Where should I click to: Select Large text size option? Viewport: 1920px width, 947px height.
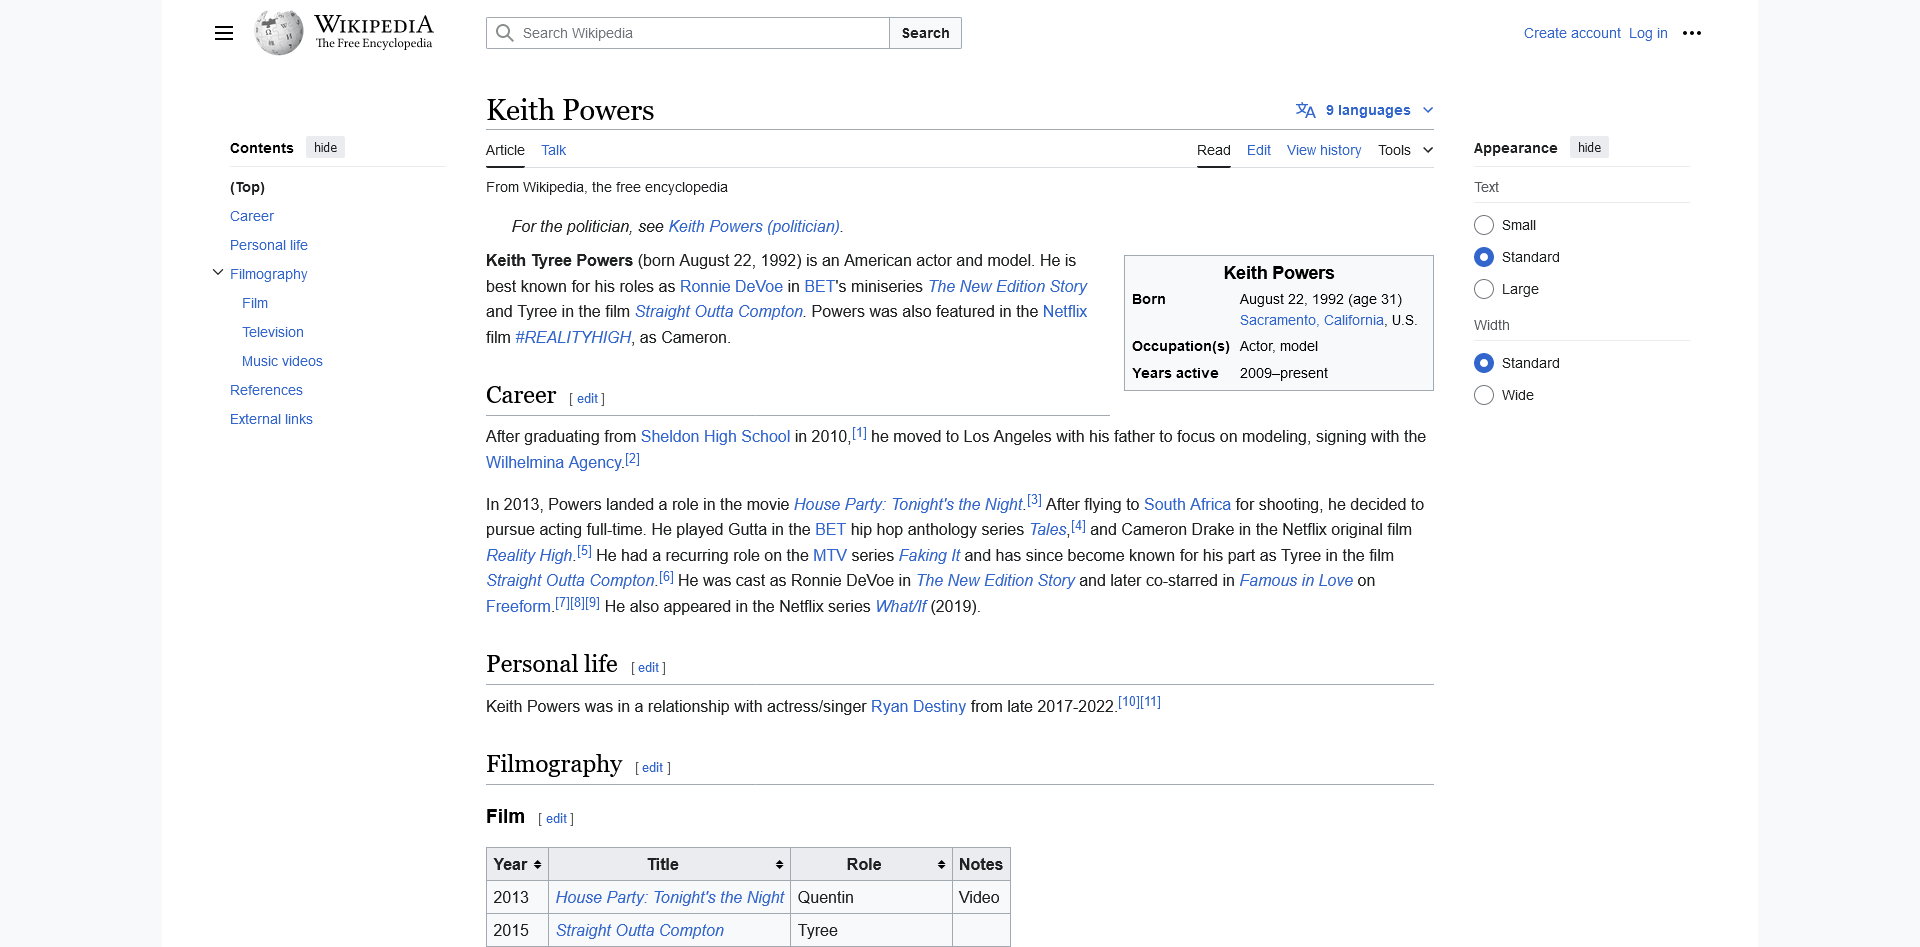coord(1484,289)
